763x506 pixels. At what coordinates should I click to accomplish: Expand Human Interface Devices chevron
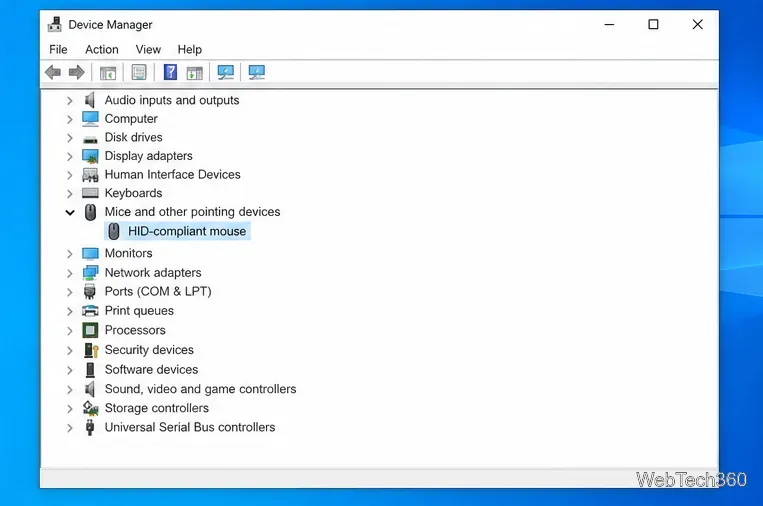click(70, 175)
